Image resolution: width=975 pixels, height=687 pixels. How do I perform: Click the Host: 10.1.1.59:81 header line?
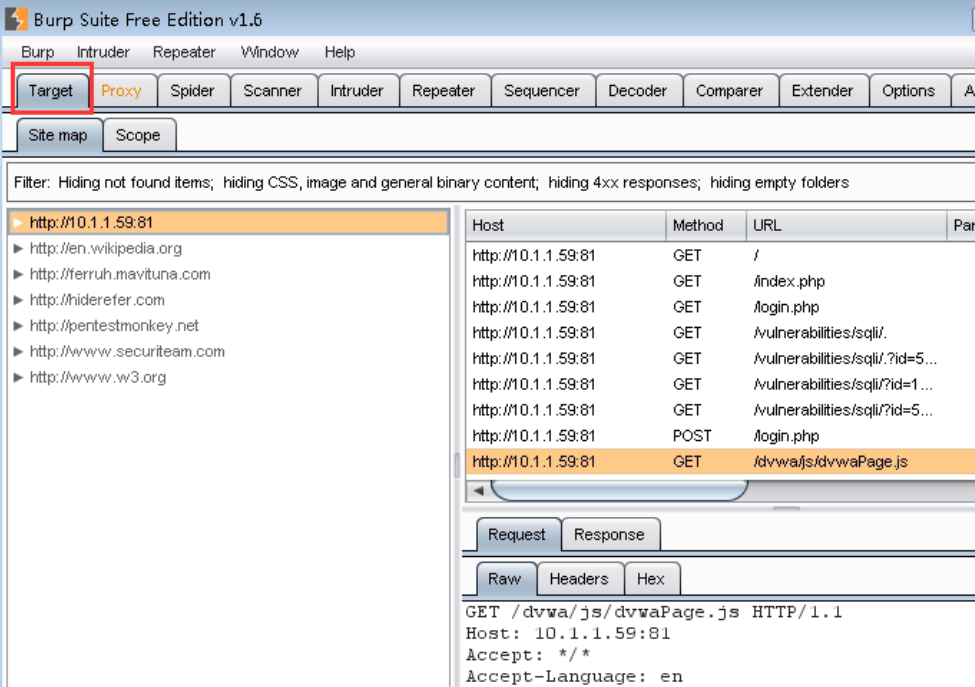pos(568,634)
